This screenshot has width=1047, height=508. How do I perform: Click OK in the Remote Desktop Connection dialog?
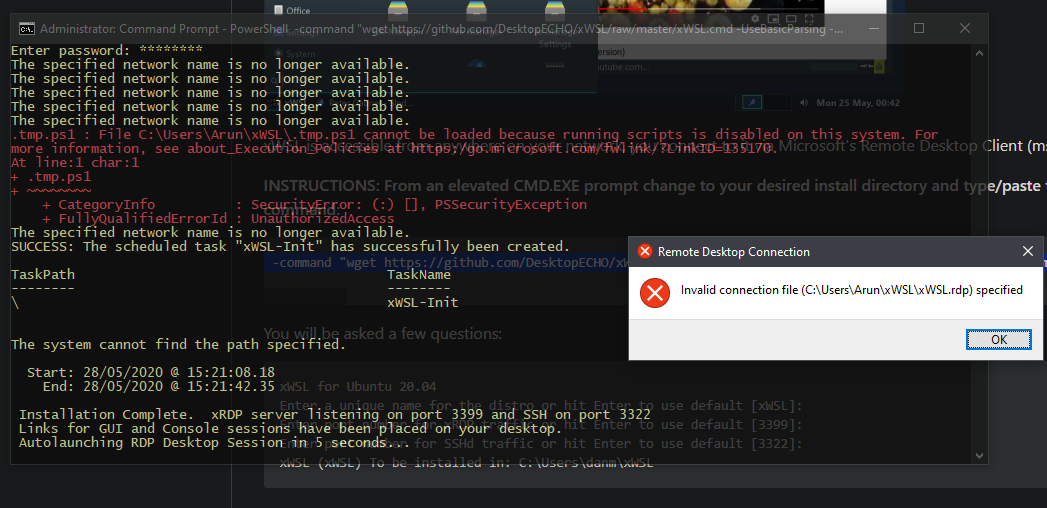tap(999, 339)
